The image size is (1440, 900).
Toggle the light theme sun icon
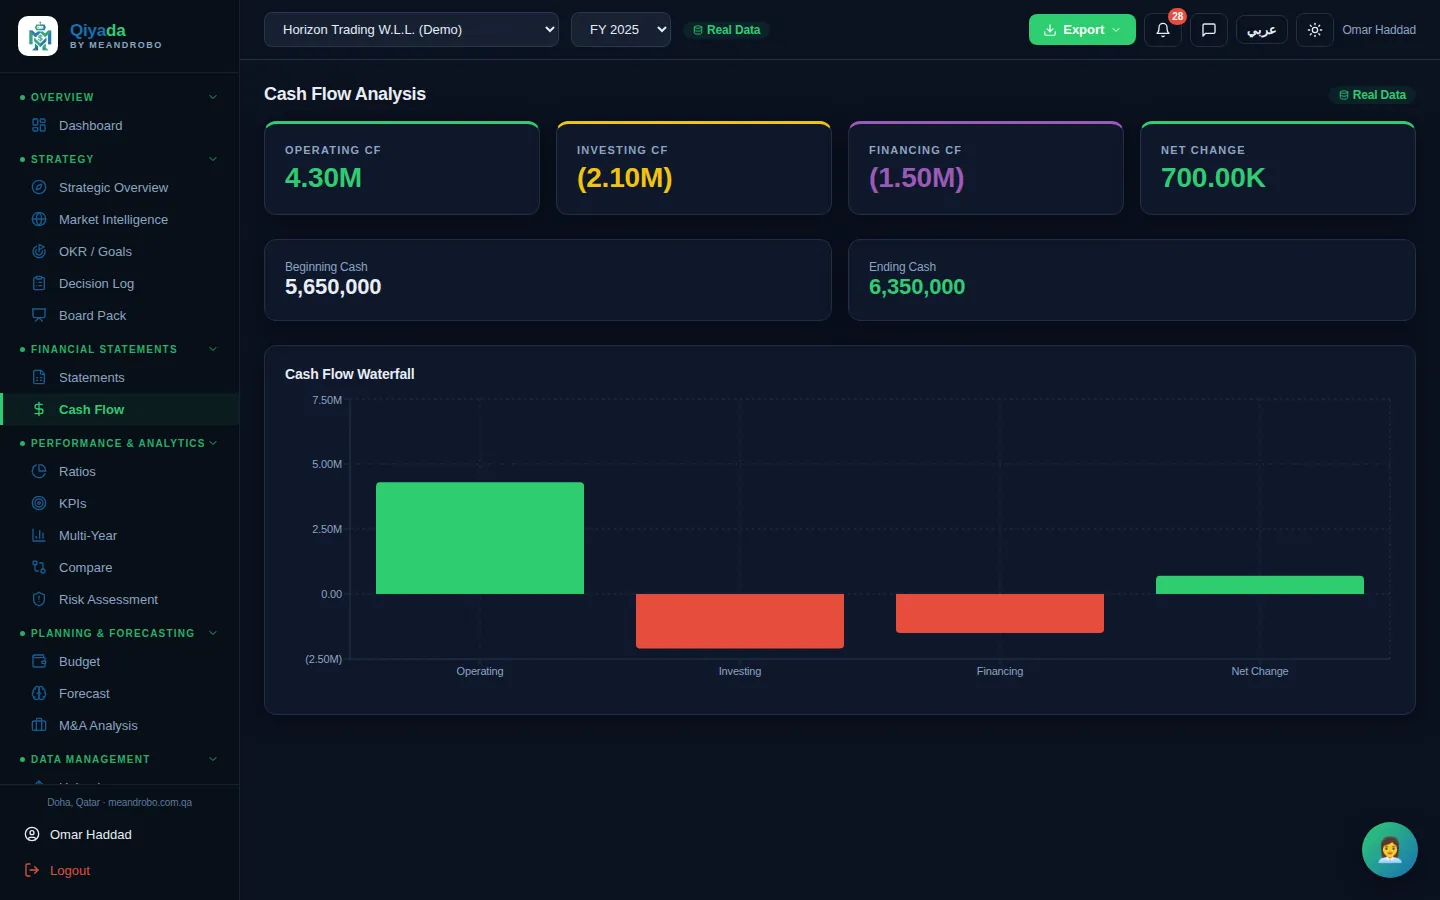[1315, 30]
